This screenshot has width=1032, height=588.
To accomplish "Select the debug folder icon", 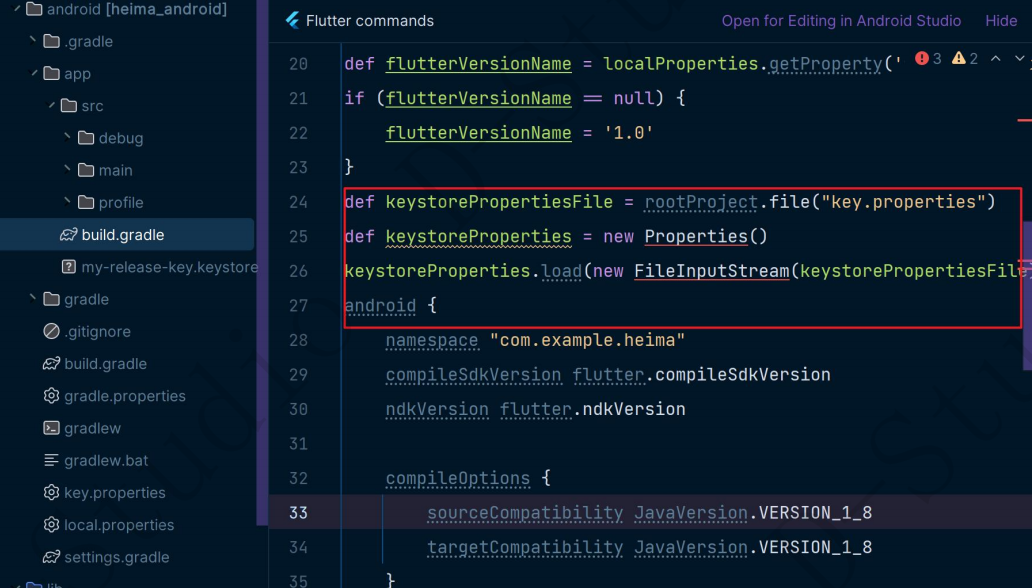I will click(86, 138).
